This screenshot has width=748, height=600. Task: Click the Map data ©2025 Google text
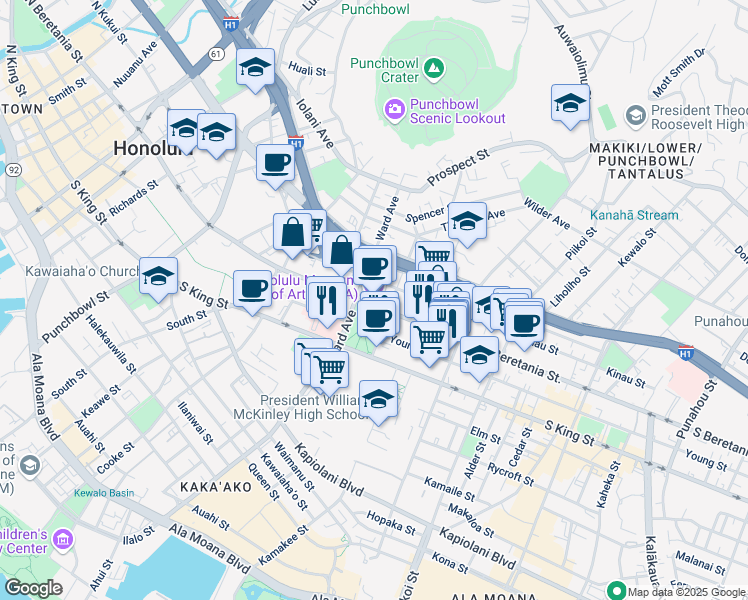coord(686,592)
